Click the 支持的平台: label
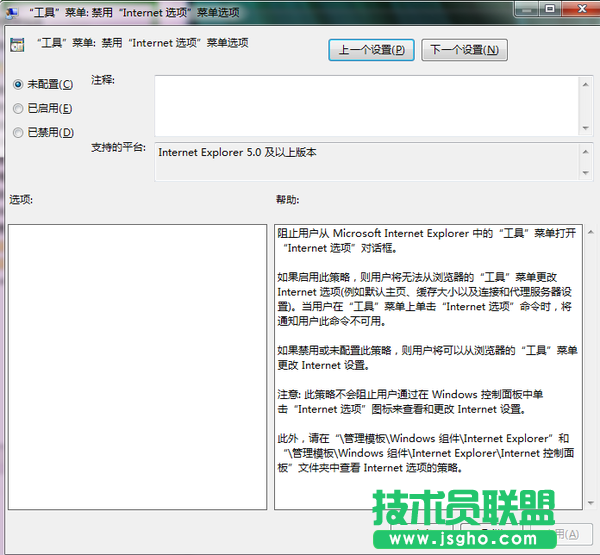Screen dimensions: 600x555 pyautogui.click(x=119, y=147)
